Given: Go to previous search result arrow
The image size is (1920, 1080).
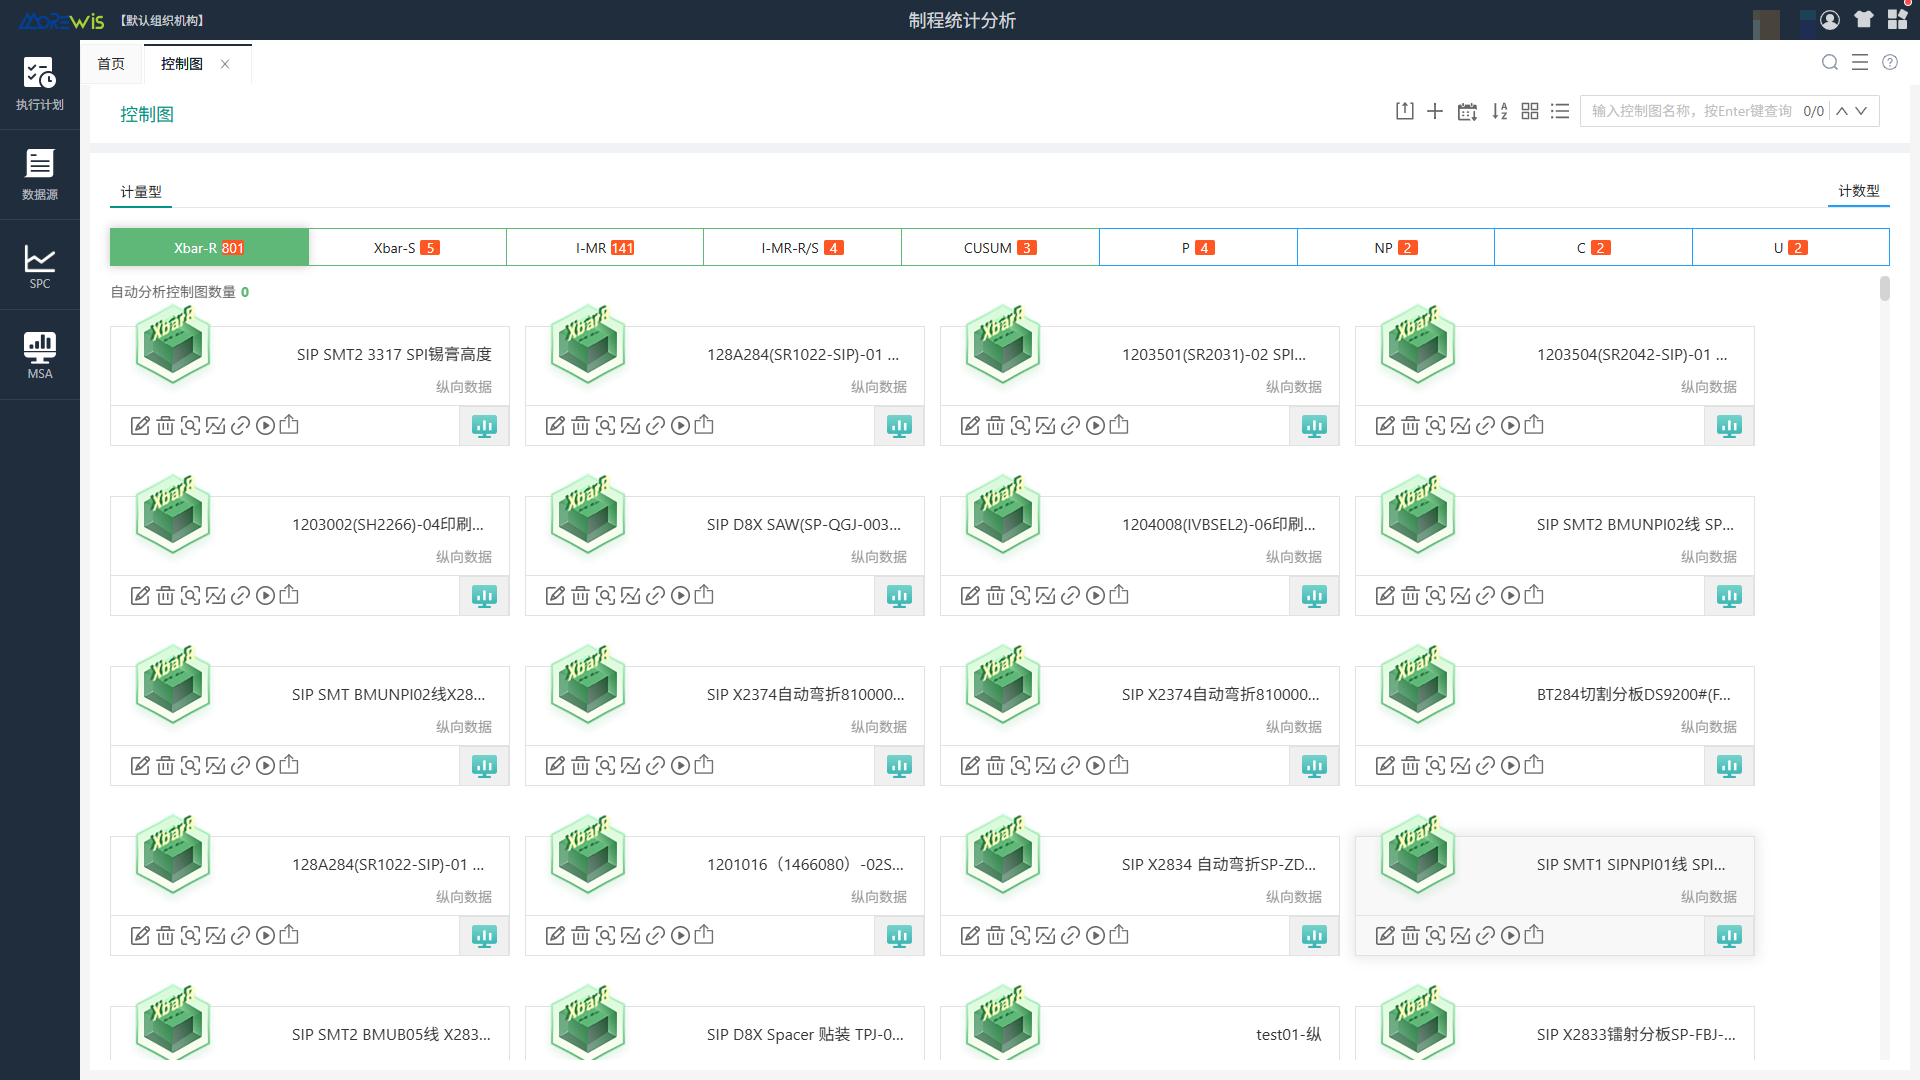Looking at the screenshot, I should pos(1842,111).
